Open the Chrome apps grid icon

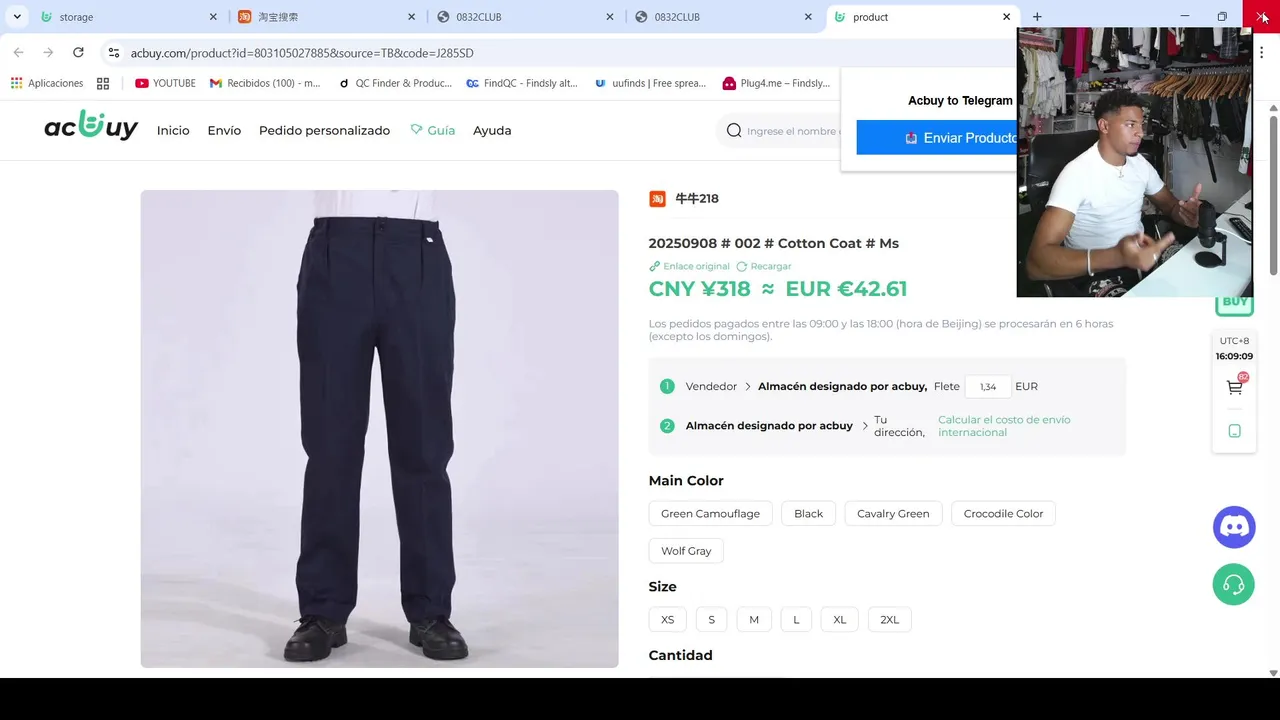[x=103, y=83]
